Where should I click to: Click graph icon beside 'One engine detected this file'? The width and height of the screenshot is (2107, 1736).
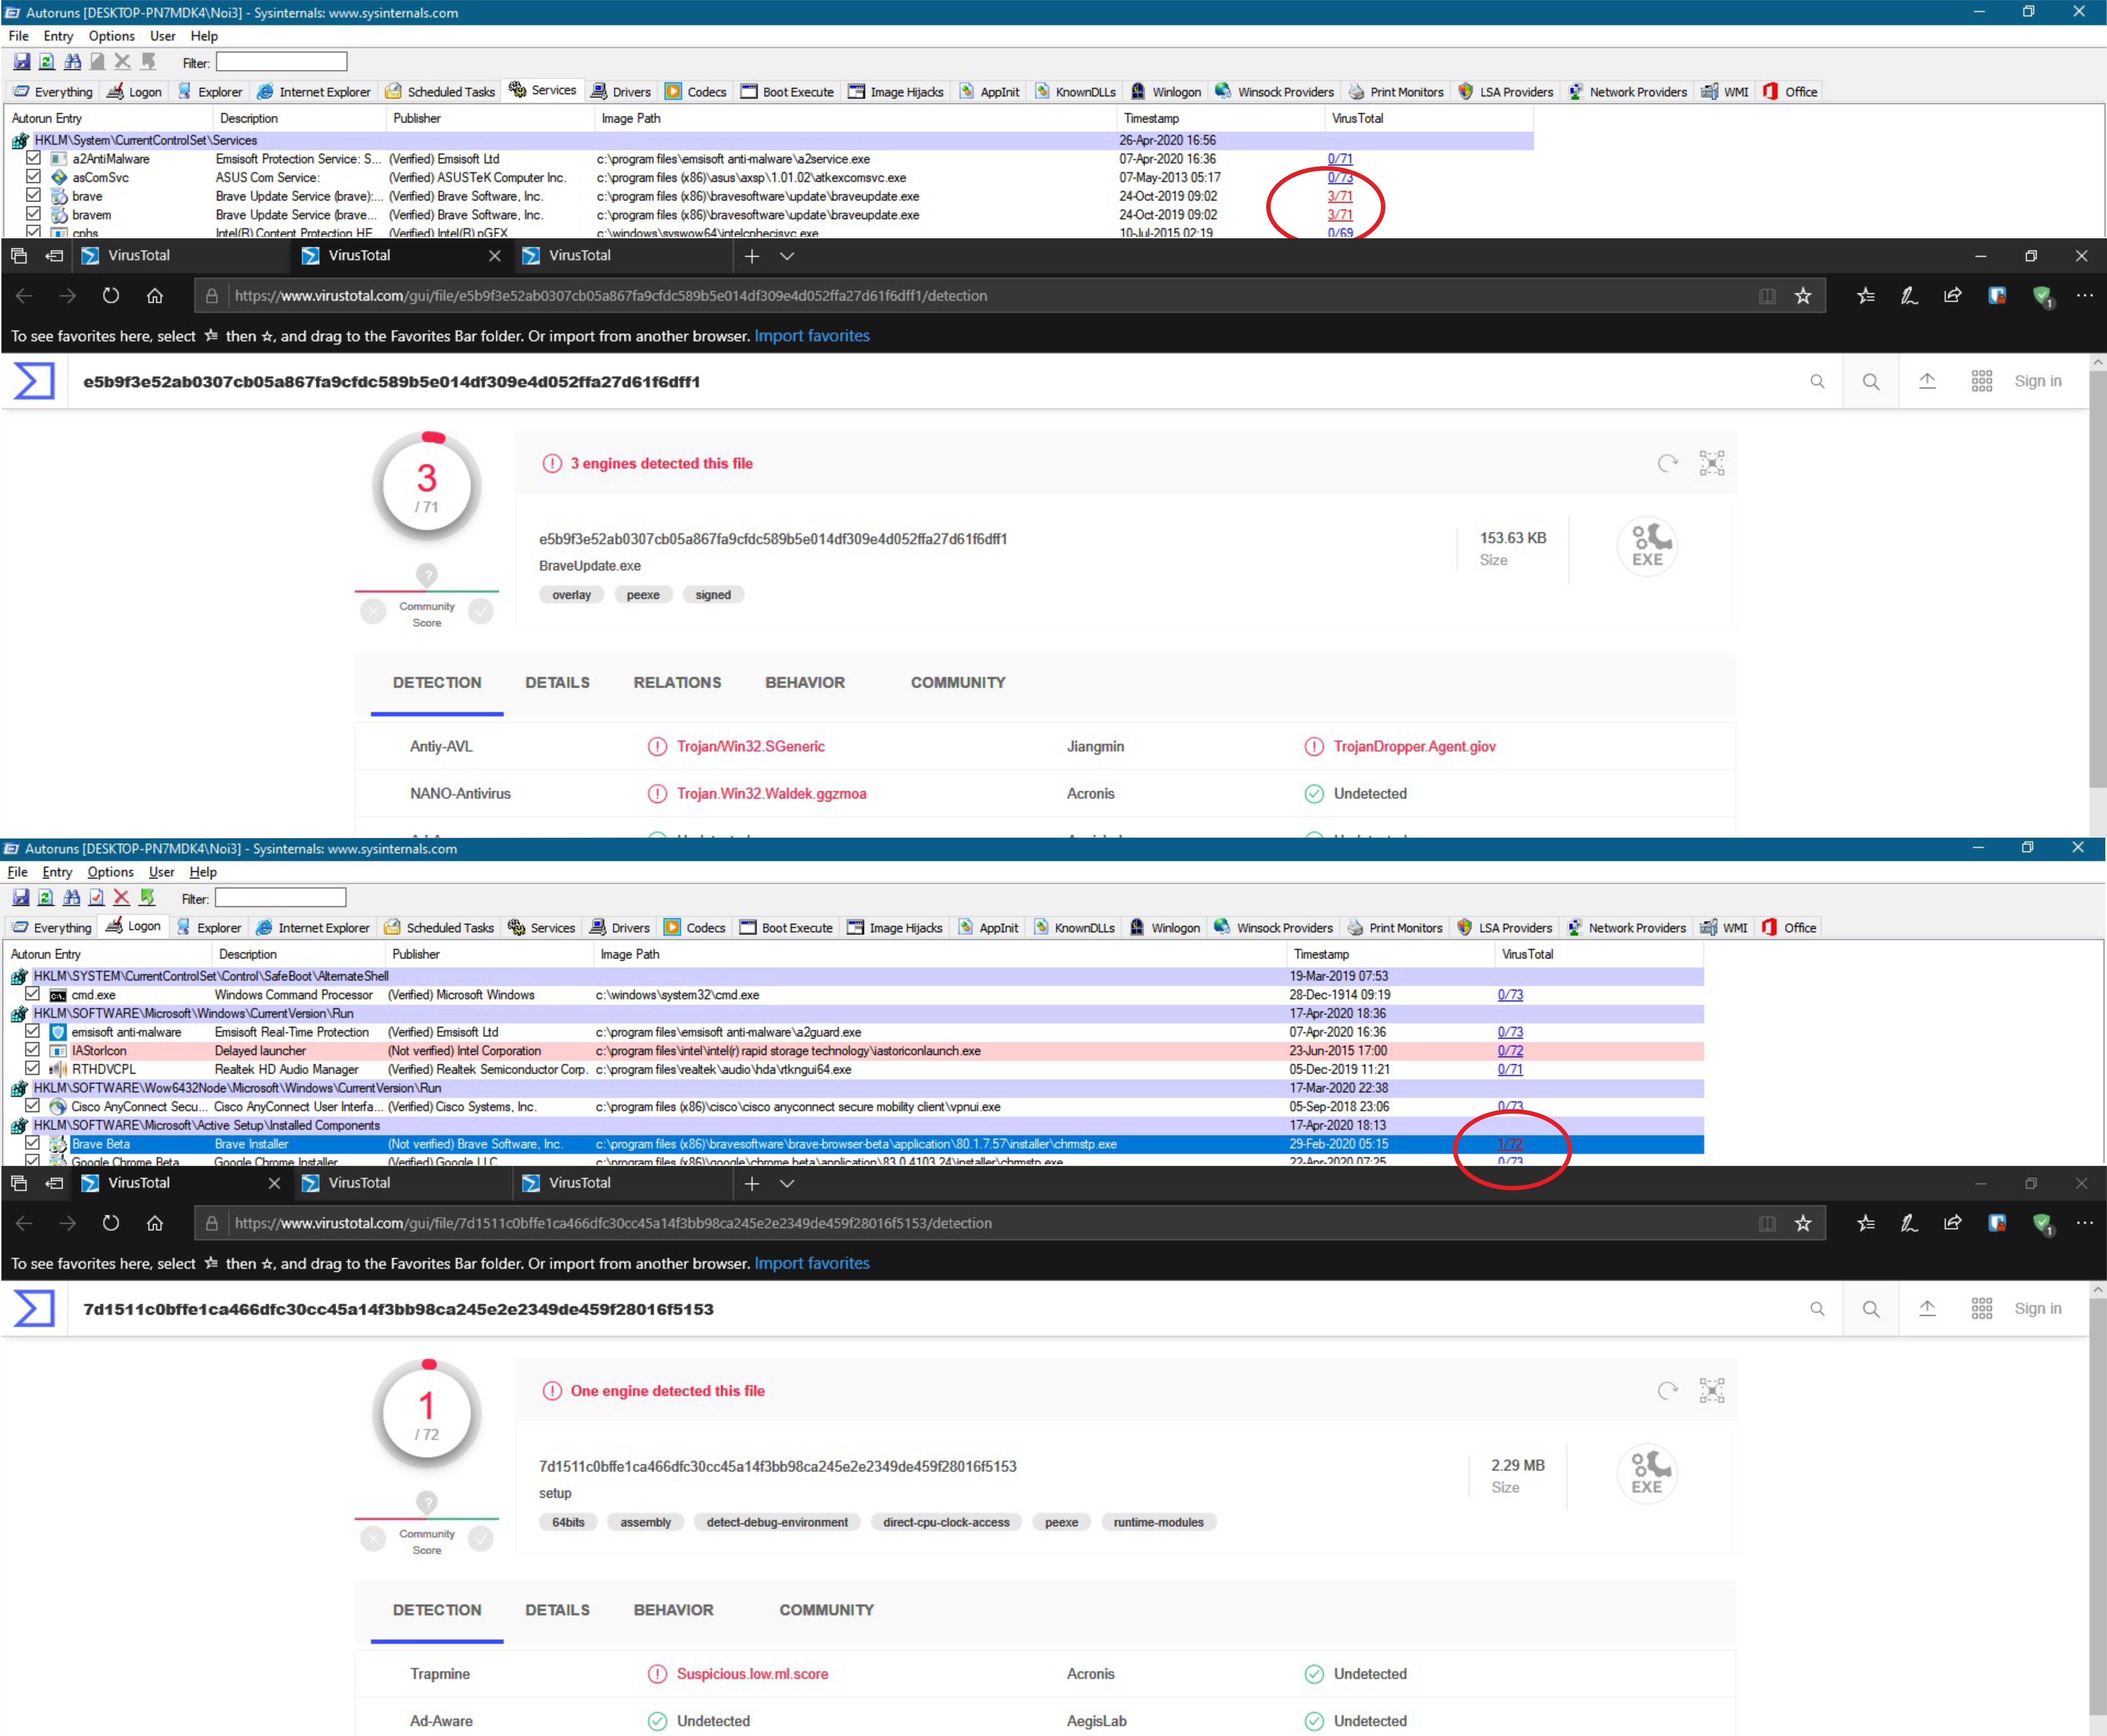(1711, 1391)
